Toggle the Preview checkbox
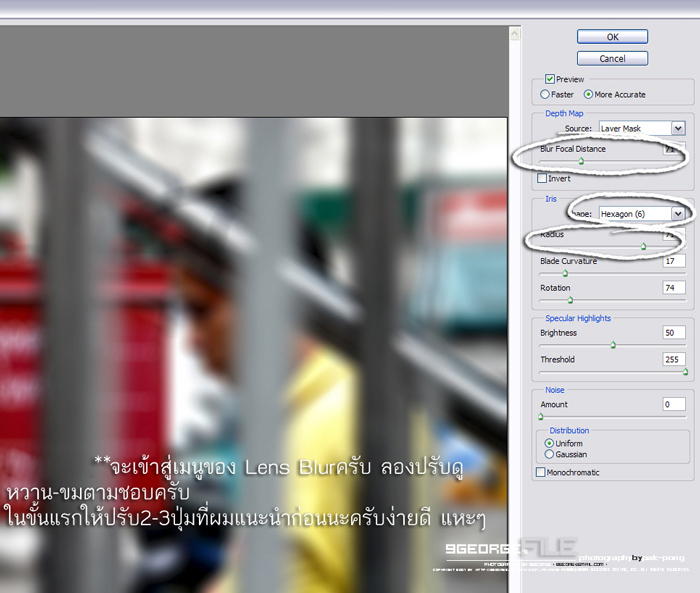Viewport: 700px width, 593px height. [x=550, y=79]
